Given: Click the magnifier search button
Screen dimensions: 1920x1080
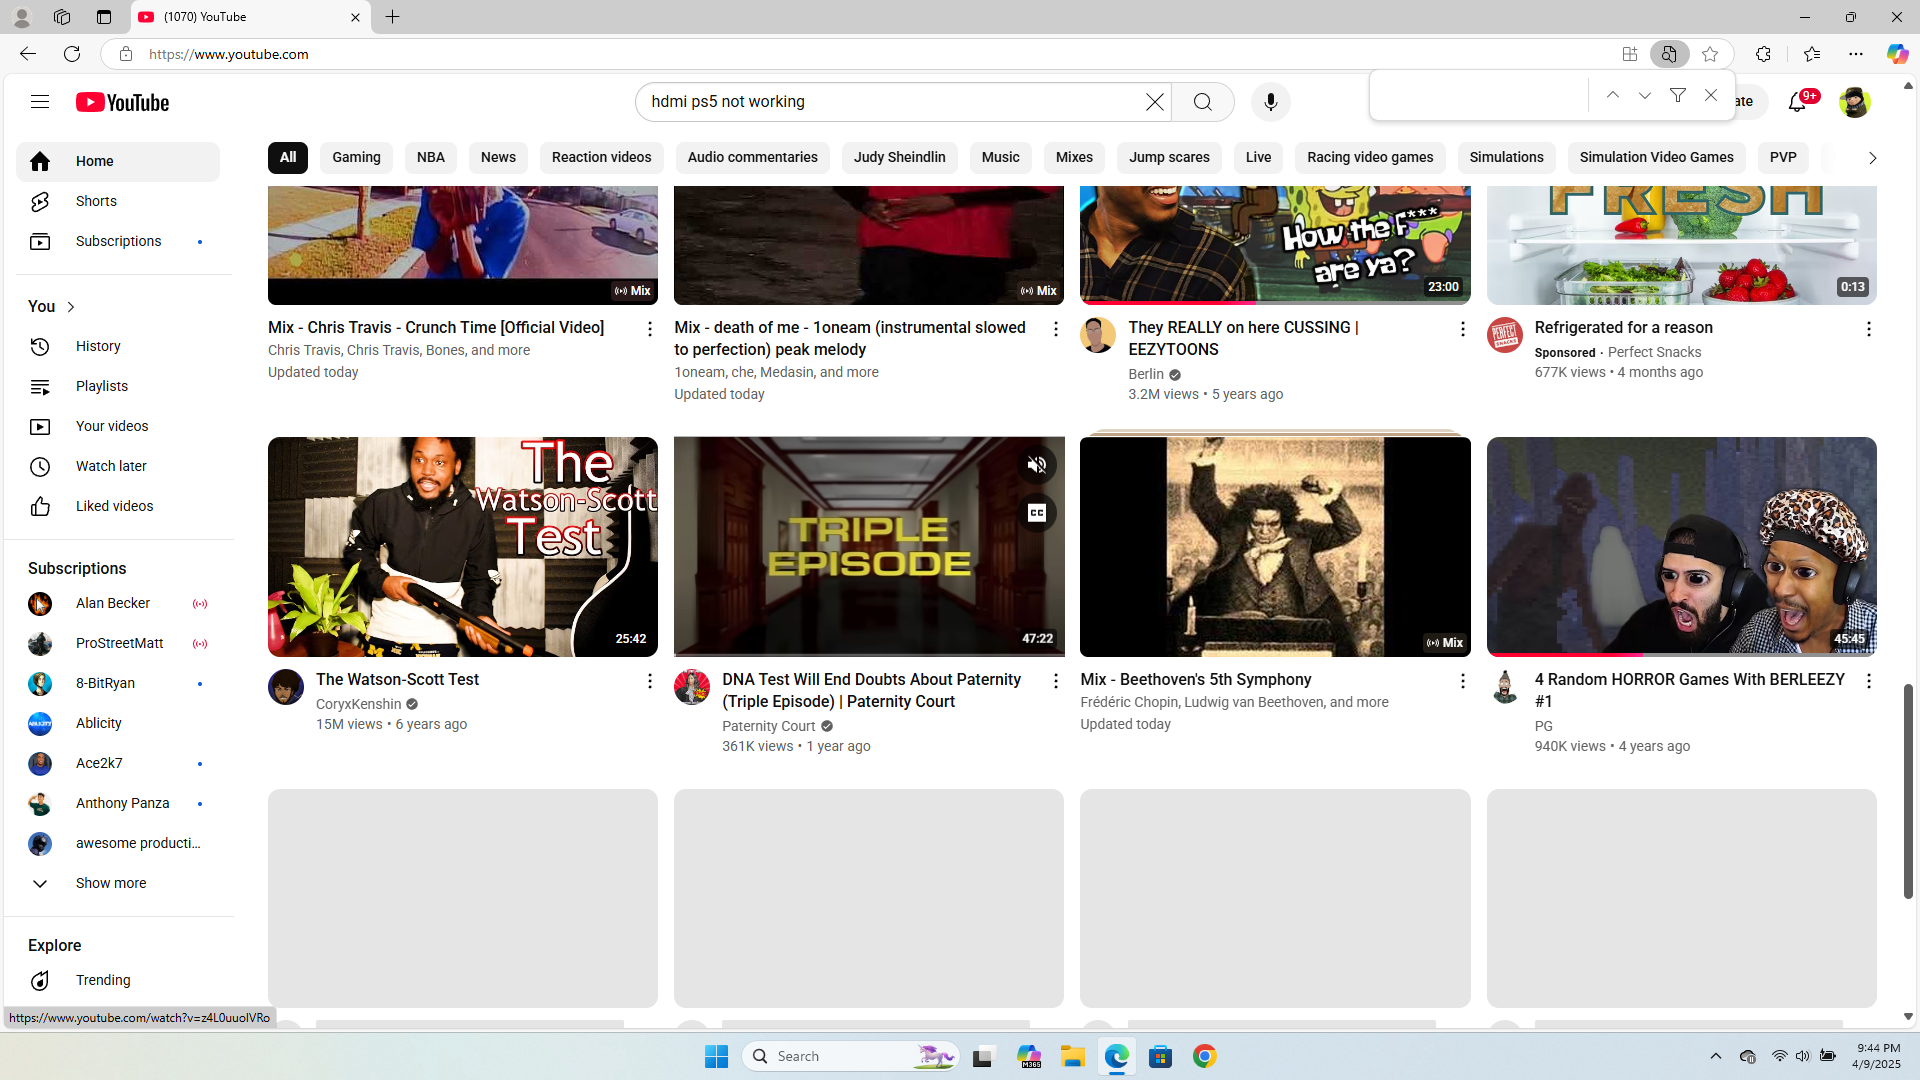Looking at the screenshot, I should pos(1203,102).
